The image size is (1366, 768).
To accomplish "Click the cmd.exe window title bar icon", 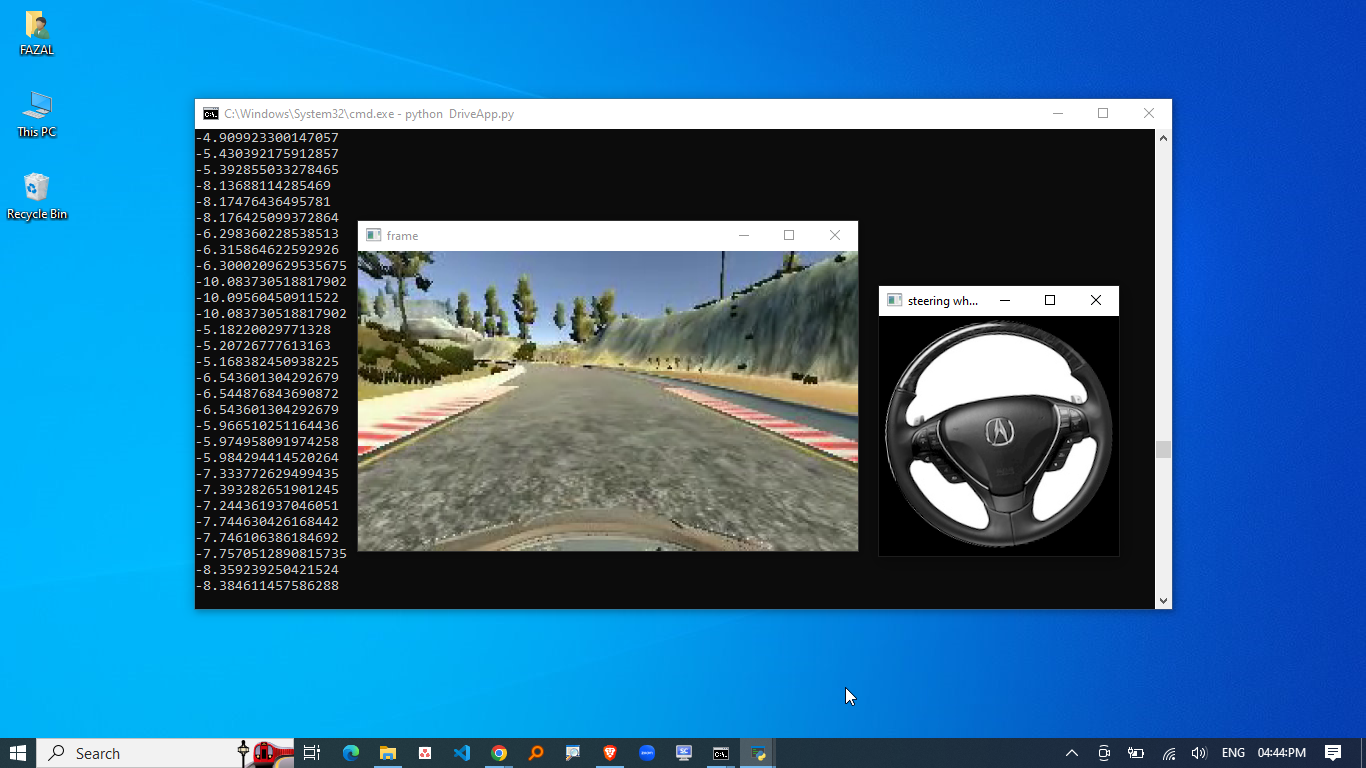I will pos(211,114).
